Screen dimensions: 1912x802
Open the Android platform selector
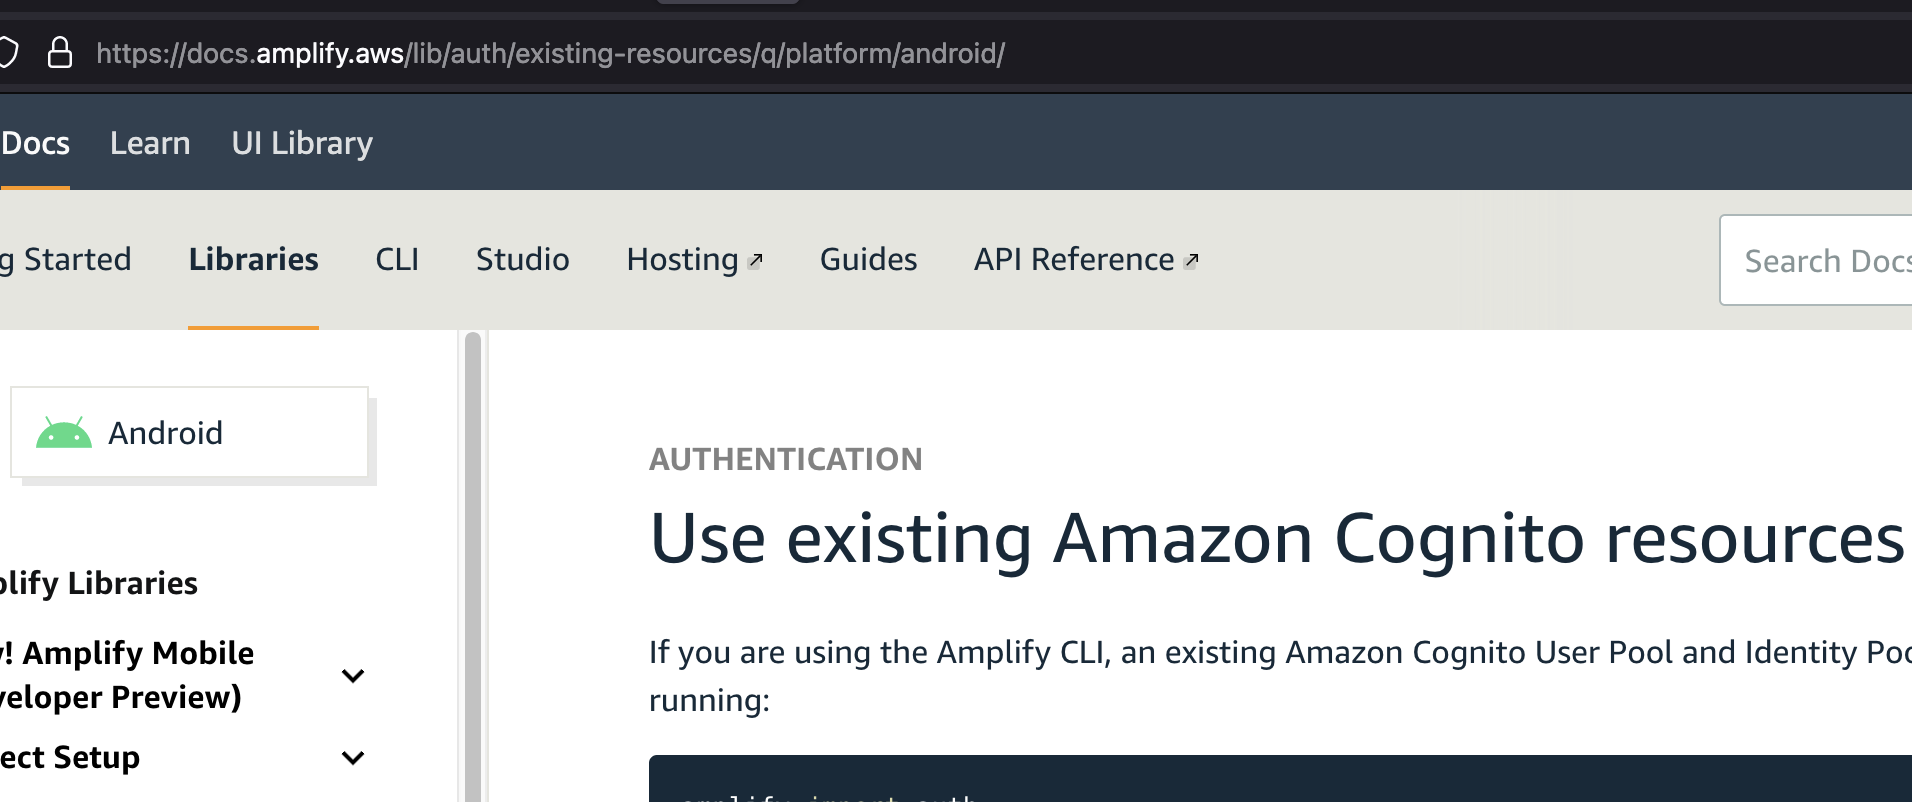pos(189,432)
